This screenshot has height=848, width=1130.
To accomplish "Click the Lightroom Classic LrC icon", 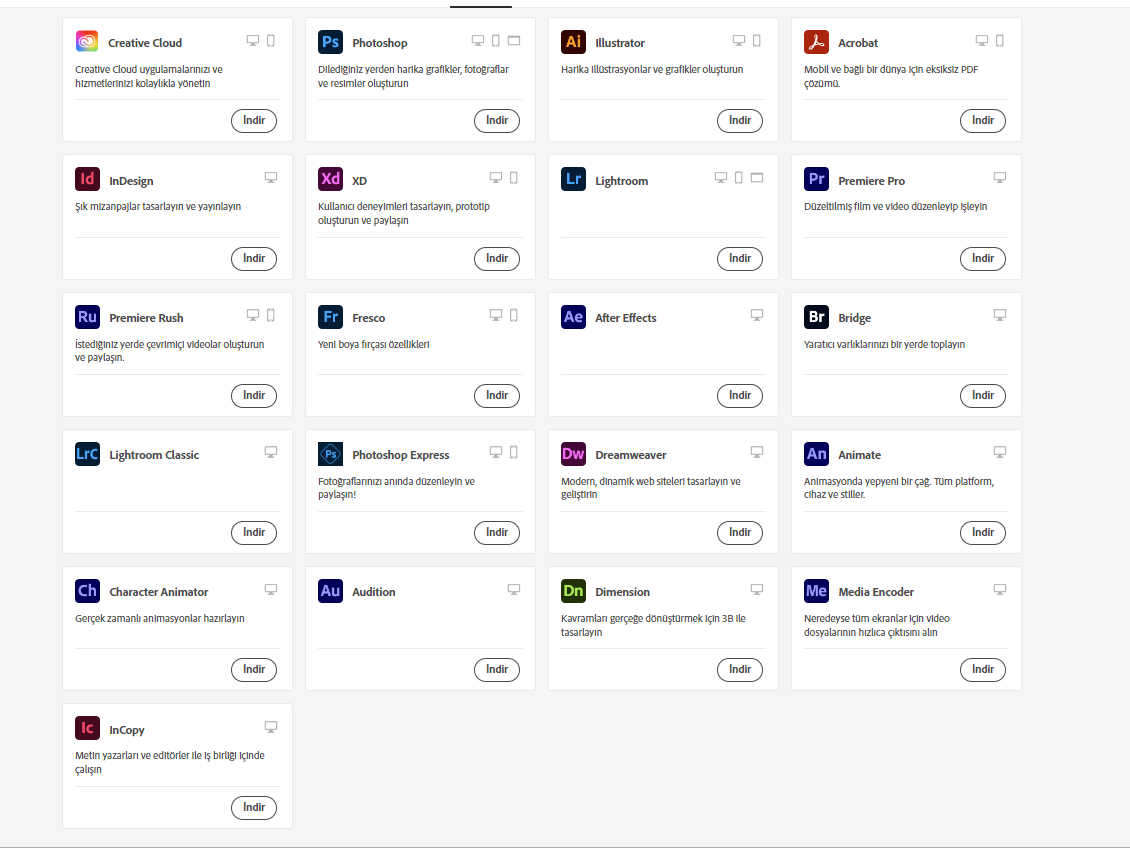I will pyautogui.click(x=87, y=453).
